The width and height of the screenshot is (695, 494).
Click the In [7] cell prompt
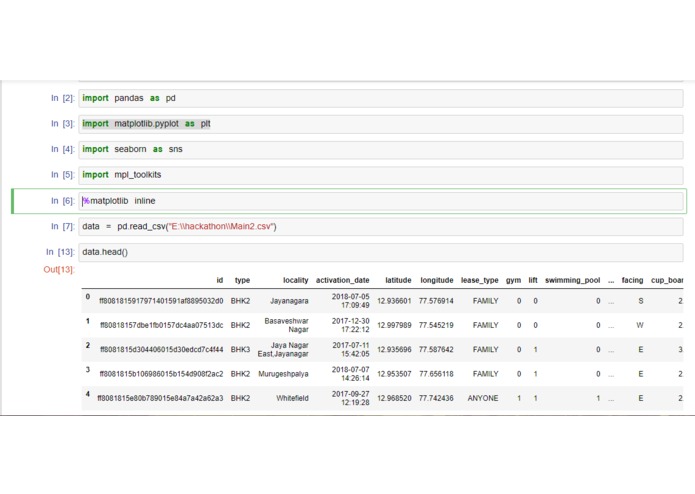[62, 227]
